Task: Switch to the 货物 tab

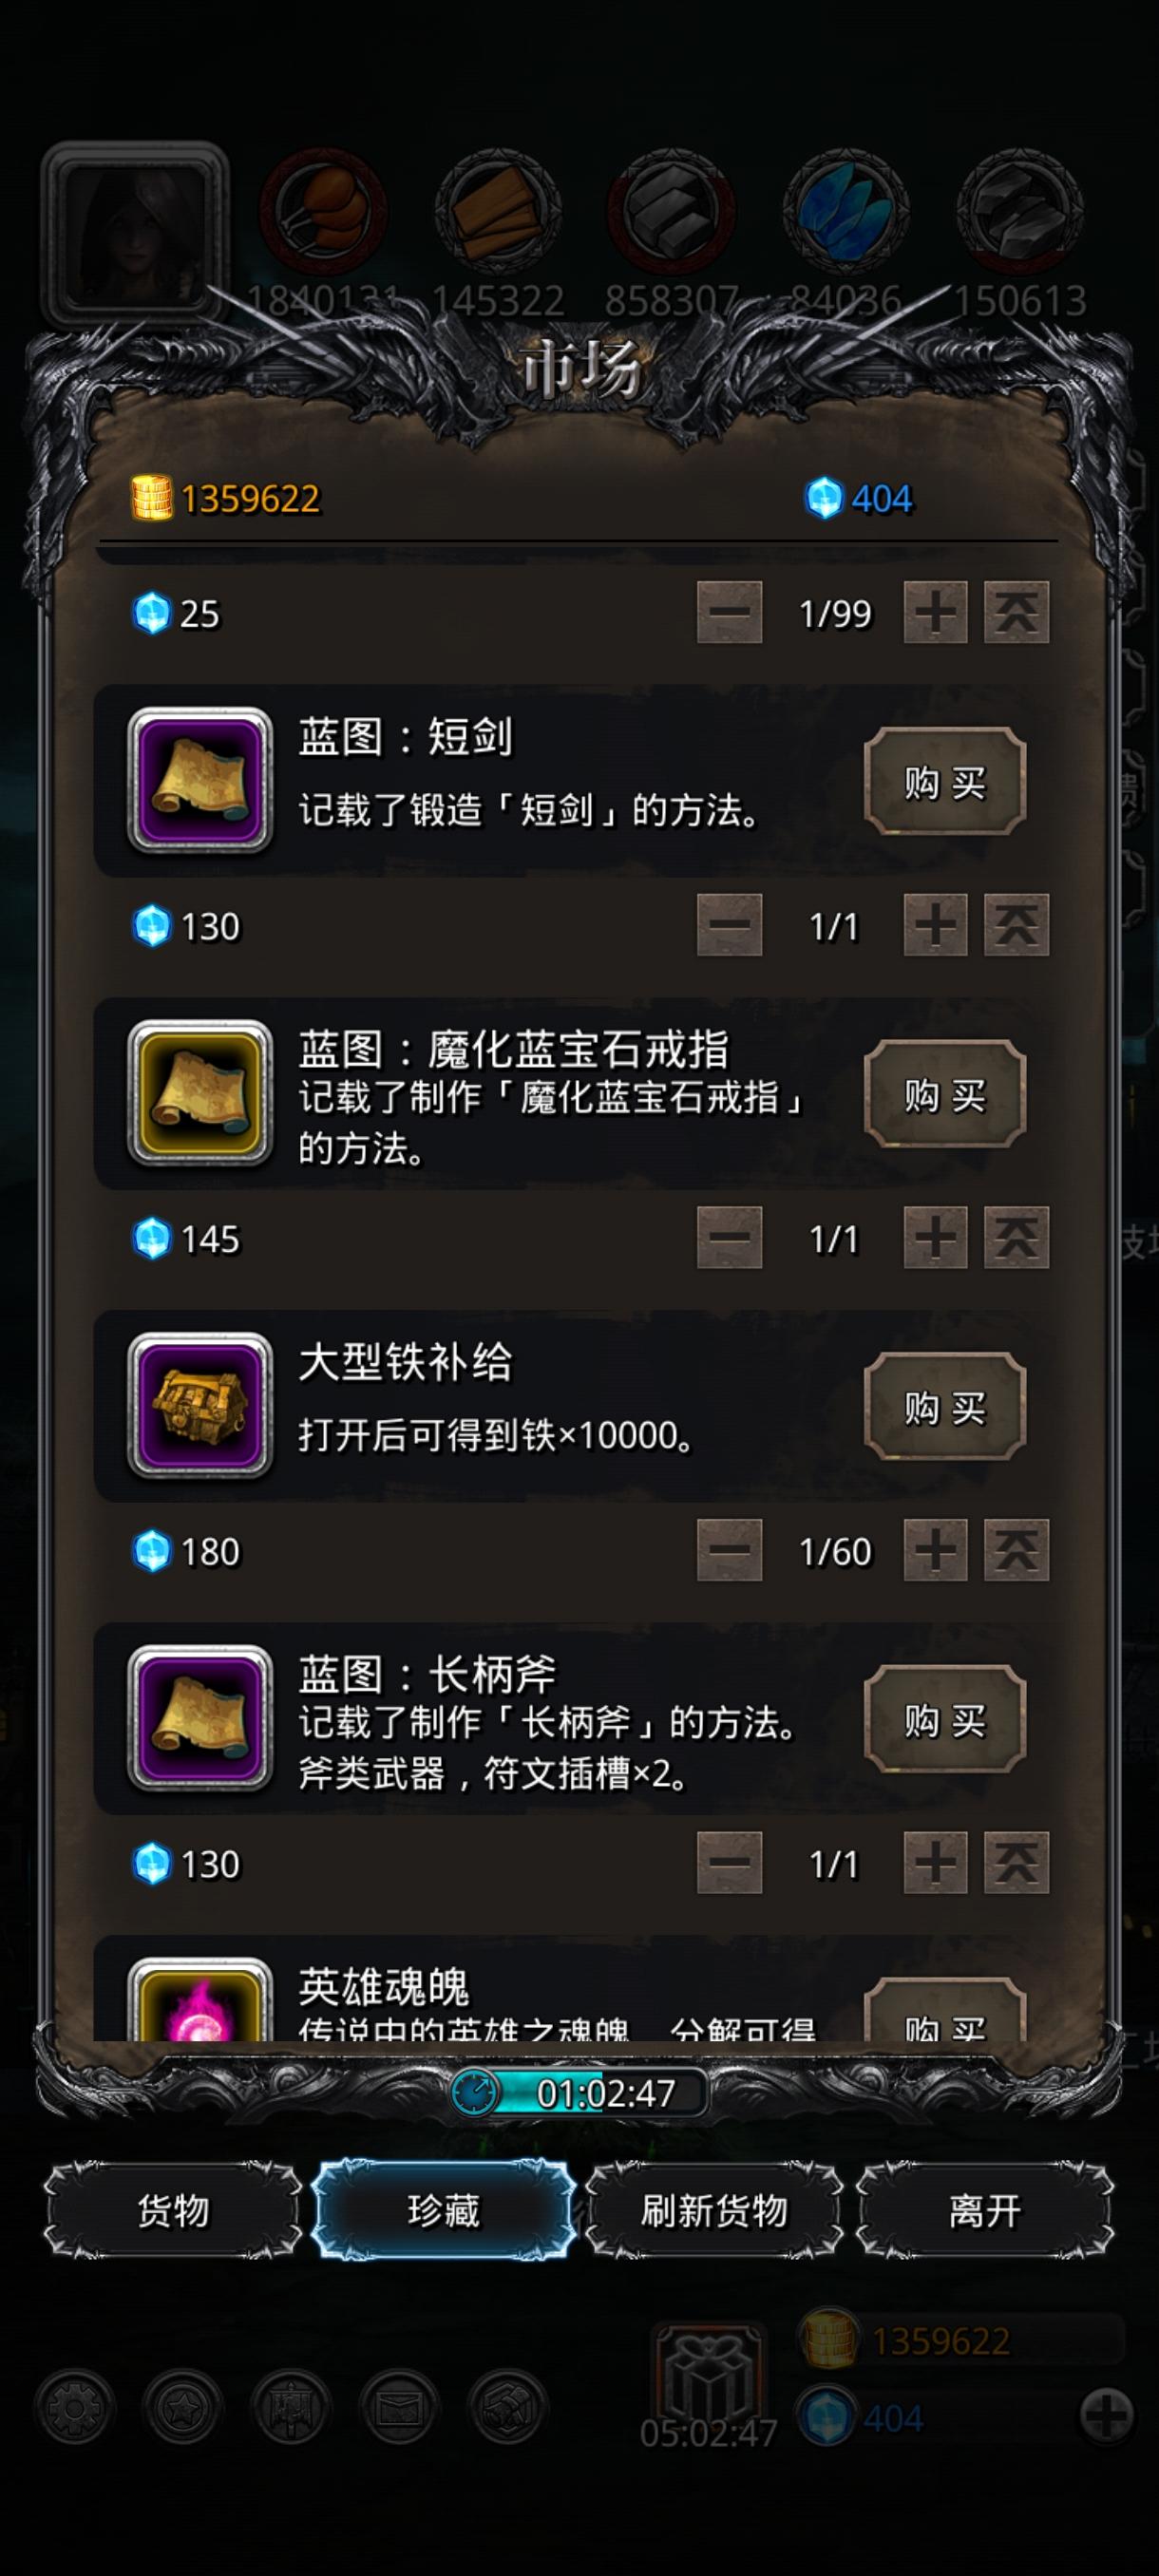Action: click(173, 2210)
